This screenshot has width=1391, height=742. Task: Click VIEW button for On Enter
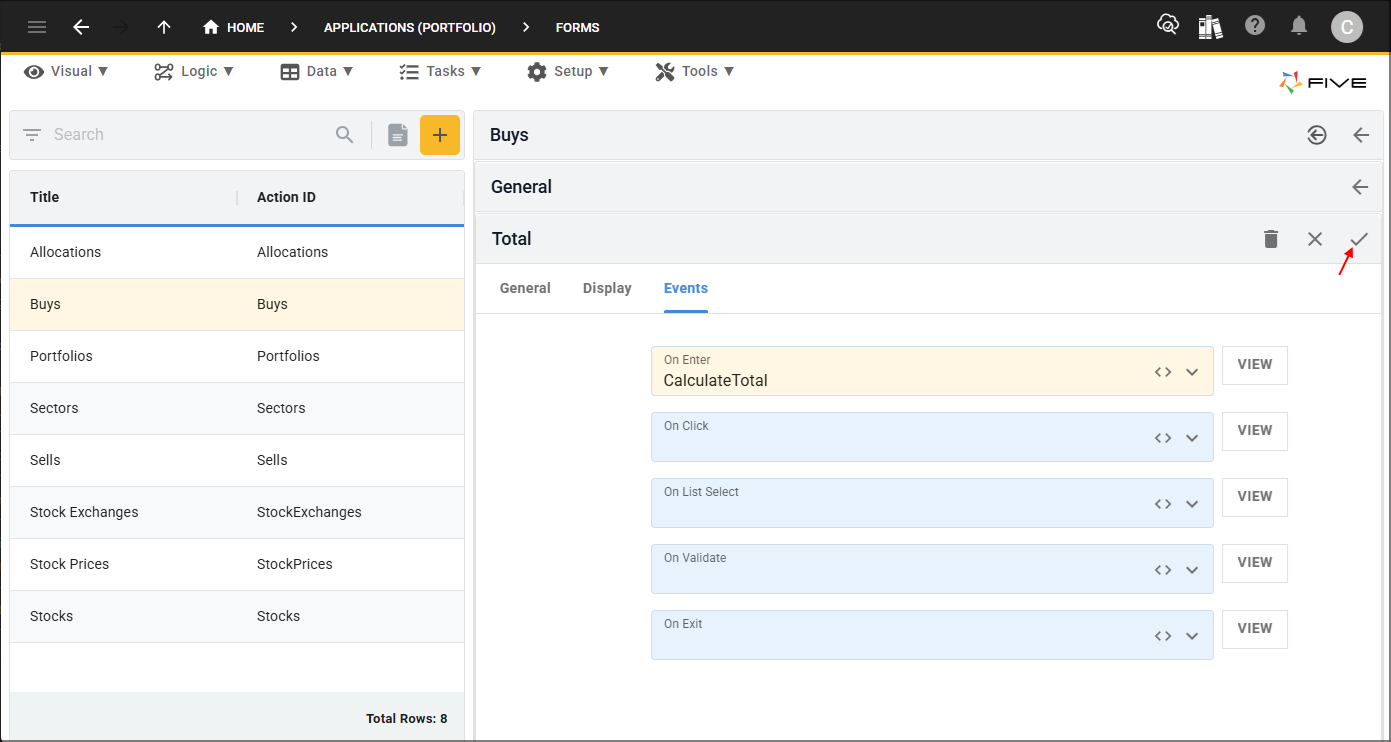click(x=1255, y=365)
